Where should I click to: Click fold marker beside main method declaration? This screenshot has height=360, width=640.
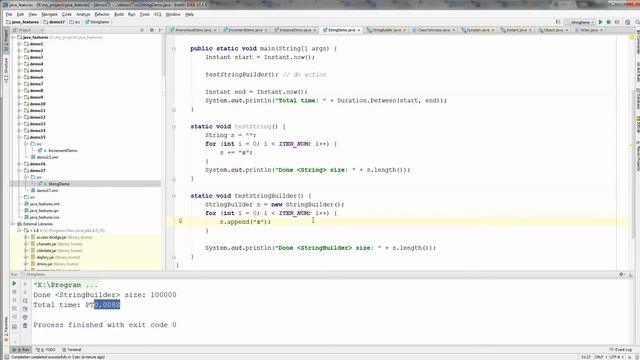[174, 49]
